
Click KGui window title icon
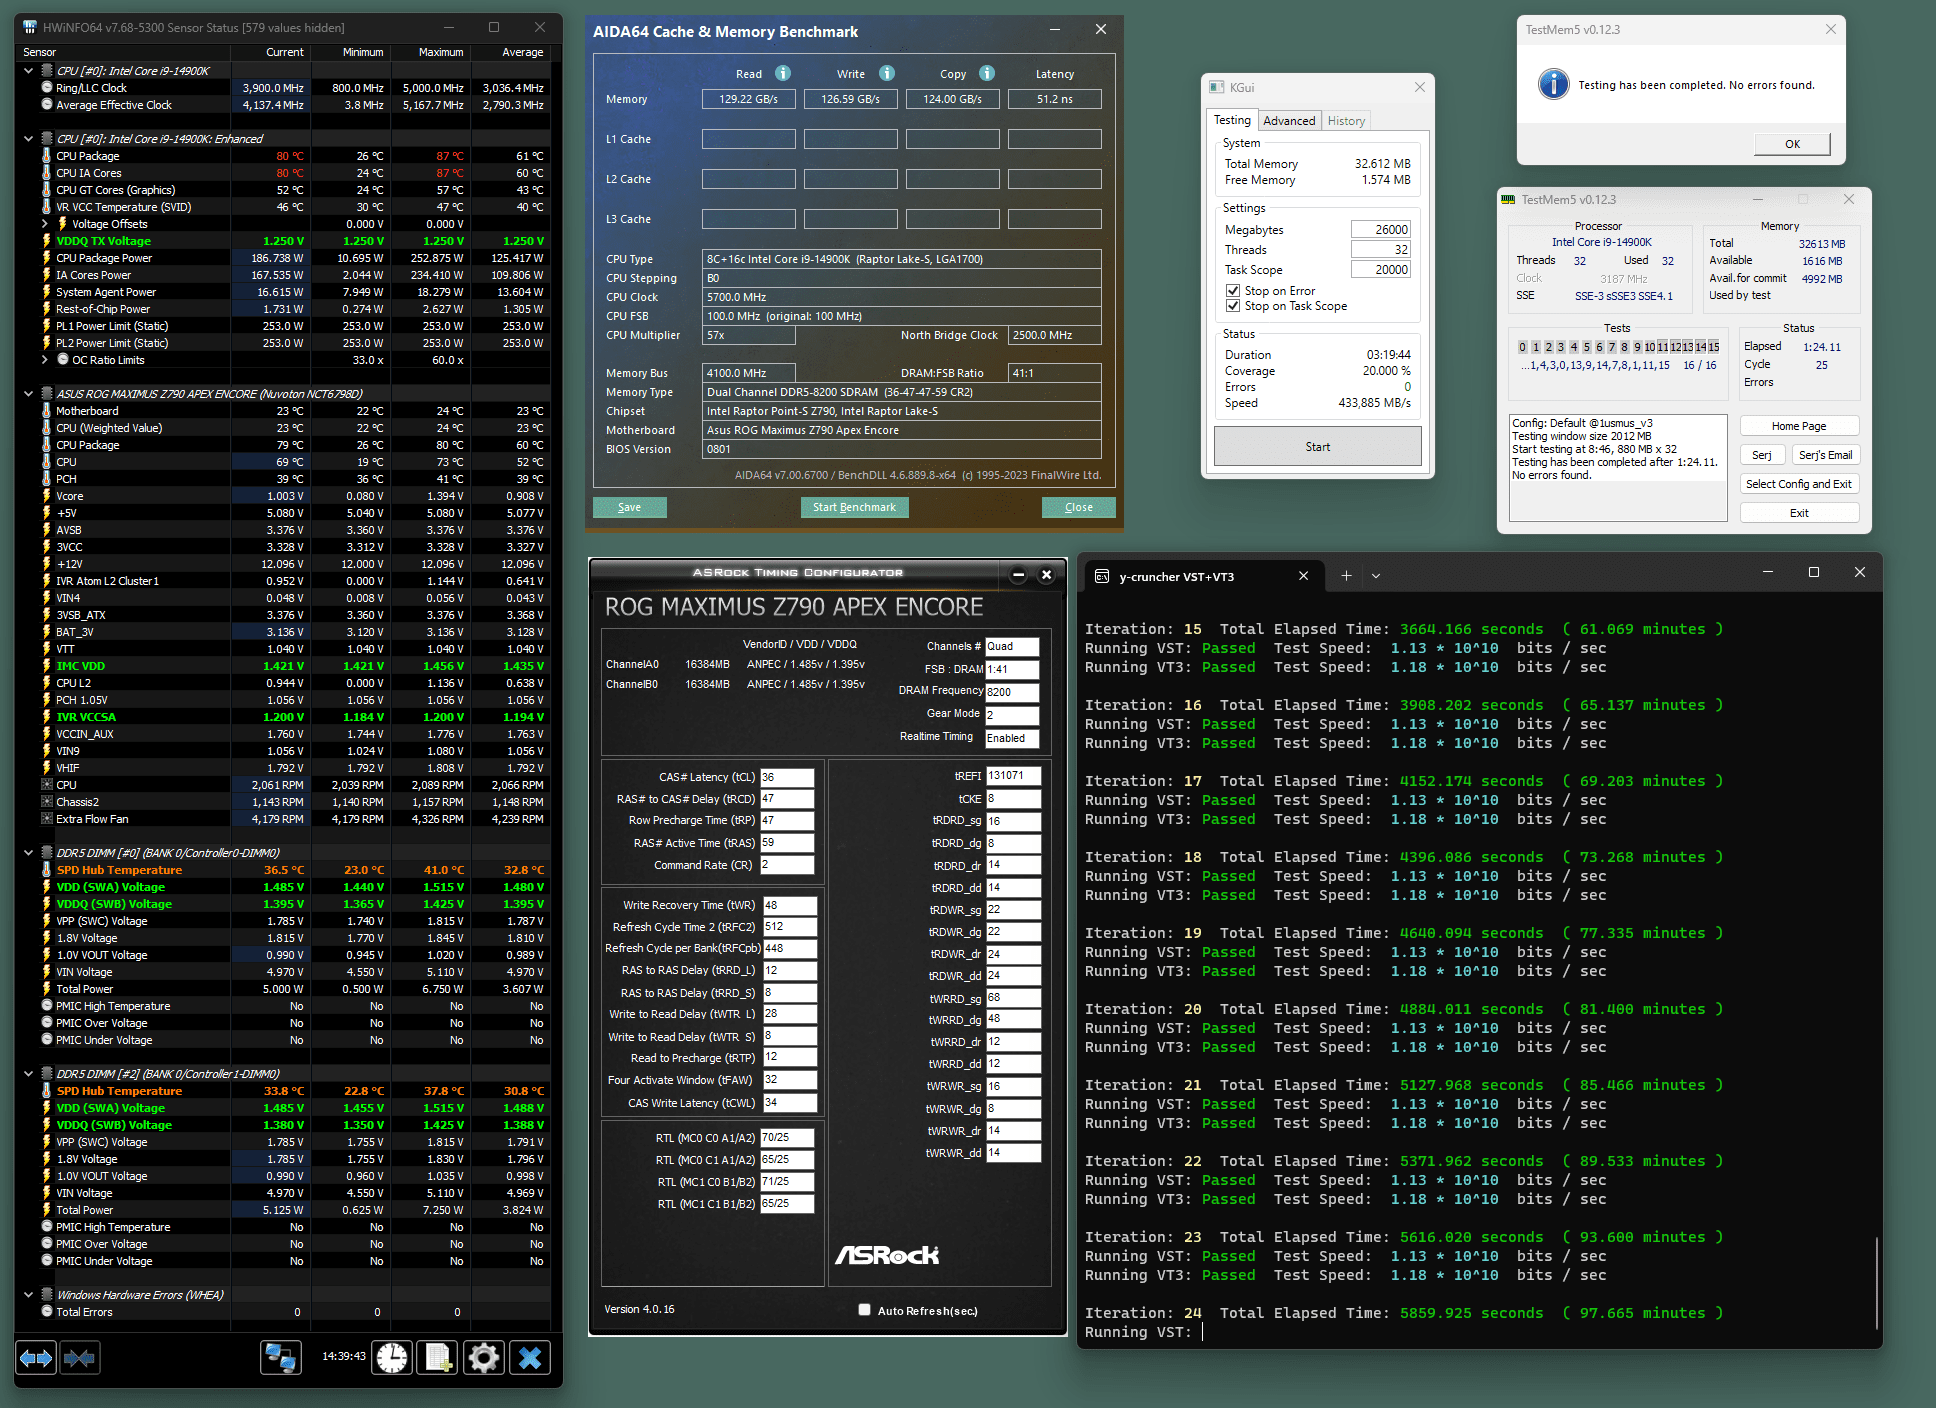(1217, 87)
